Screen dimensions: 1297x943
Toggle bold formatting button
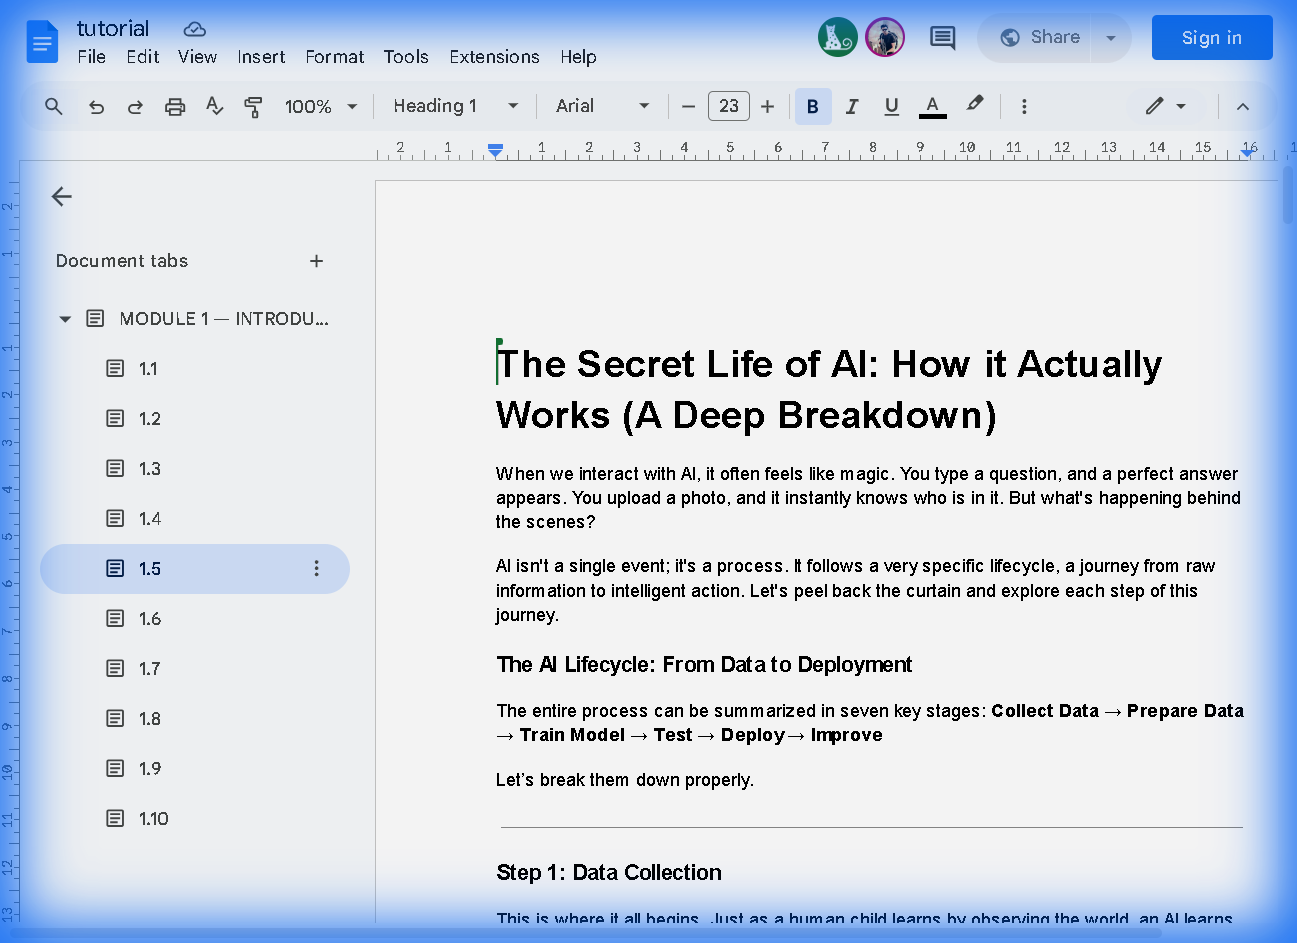(x=812, y=106)
